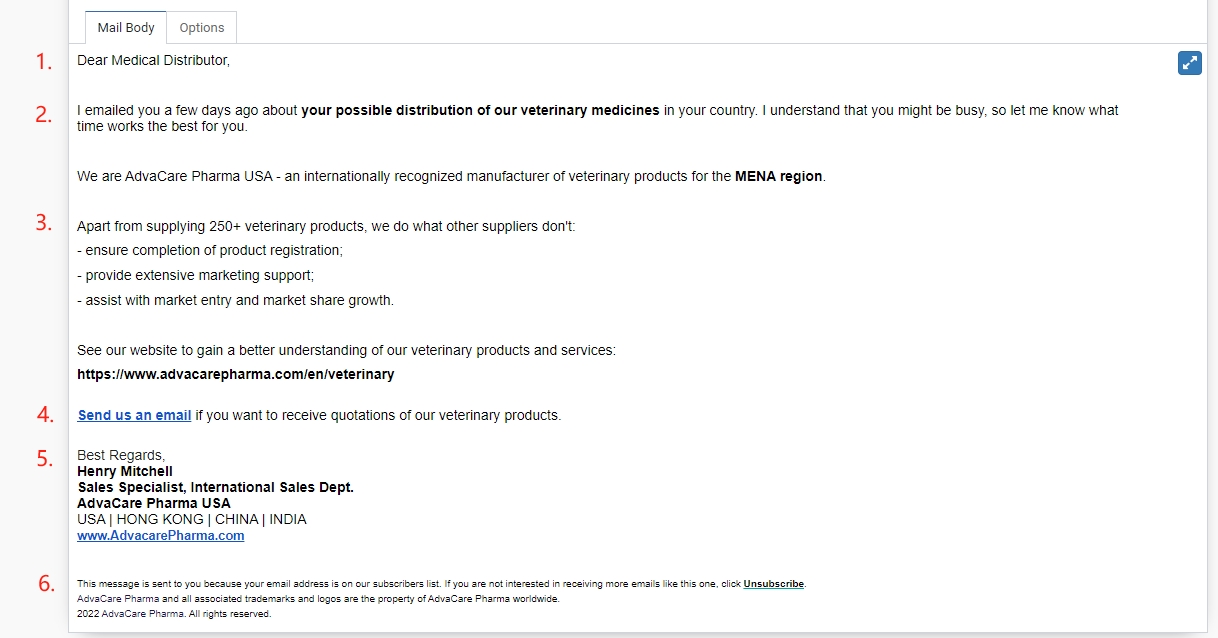Click 'provide extensive marketing support' line
The width and height of the screenshot is (1218, 638).
(x=196, y=275)
